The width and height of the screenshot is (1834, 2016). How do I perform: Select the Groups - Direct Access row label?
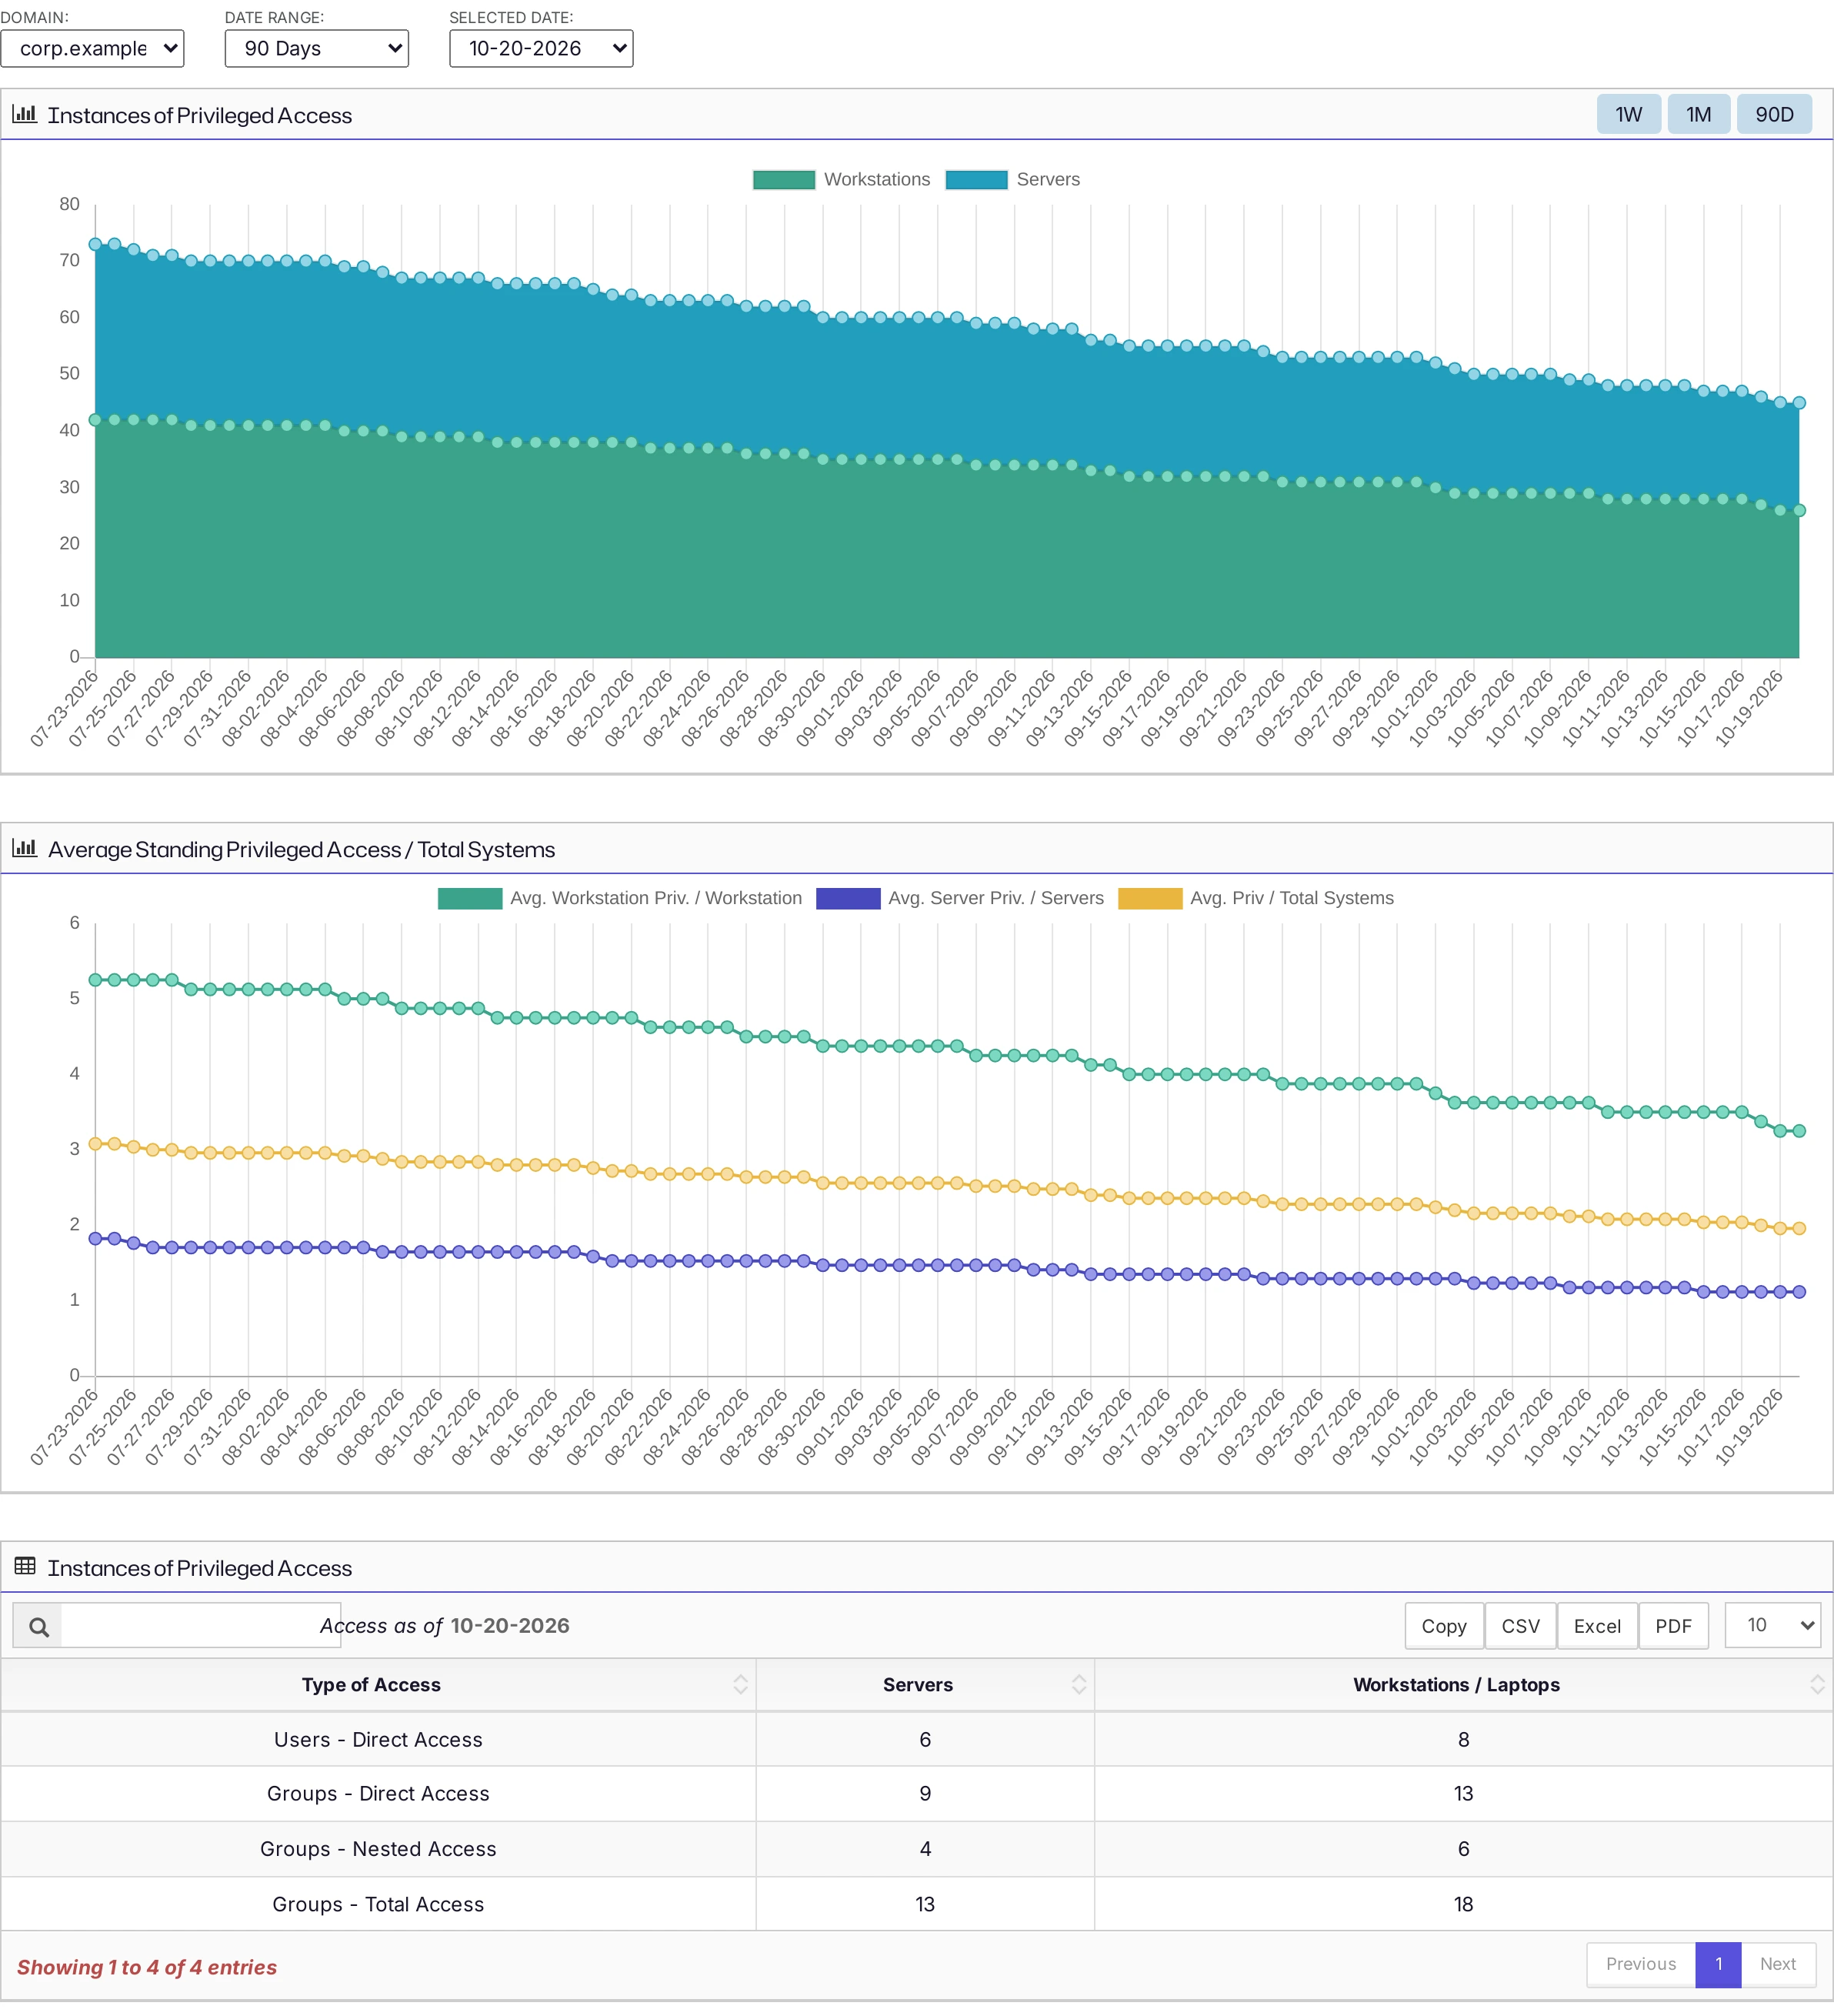click(378, 1793)
